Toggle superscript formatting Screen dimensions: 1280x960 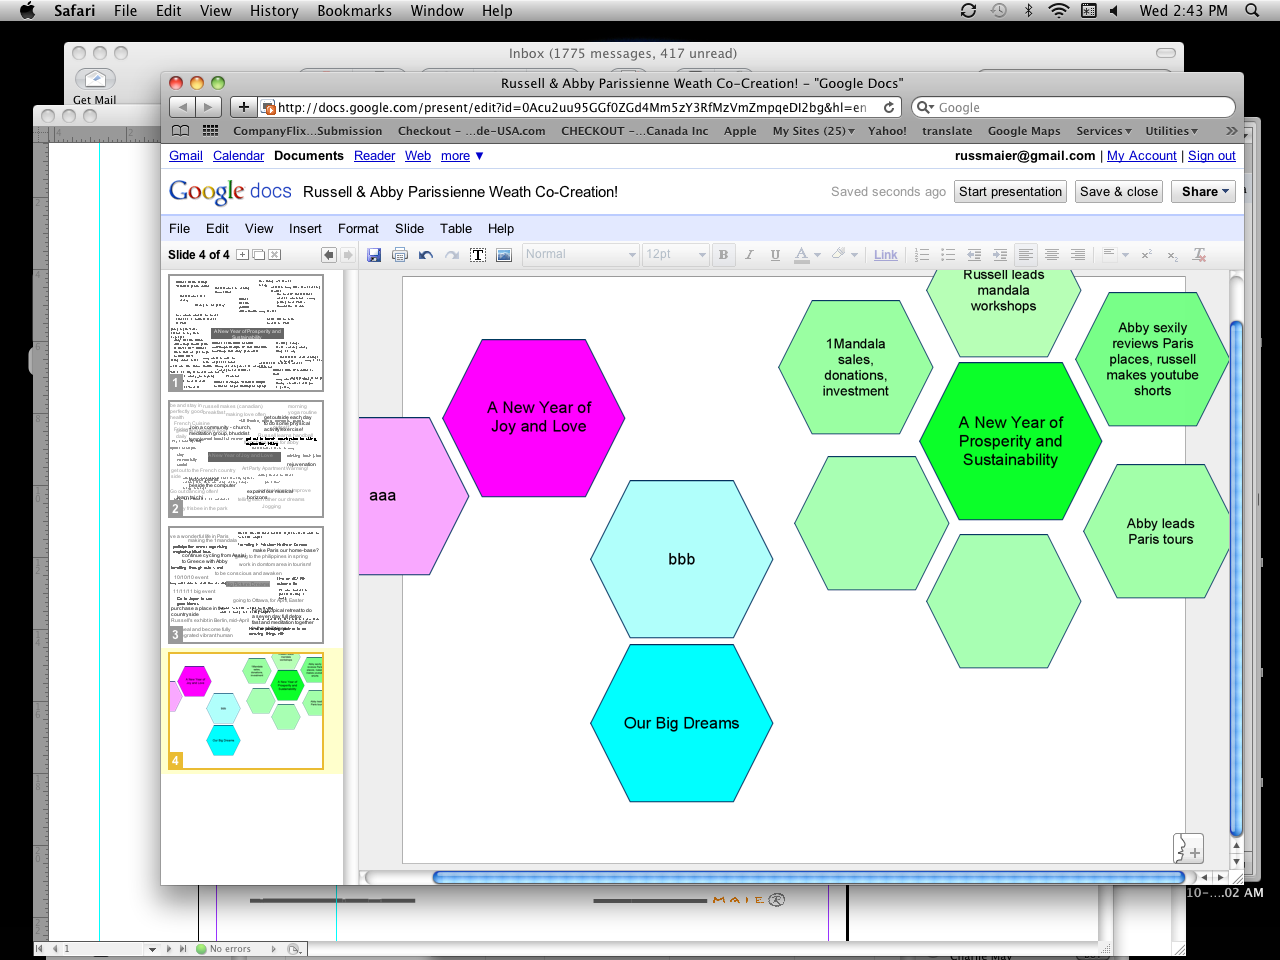click(1146, 255)
